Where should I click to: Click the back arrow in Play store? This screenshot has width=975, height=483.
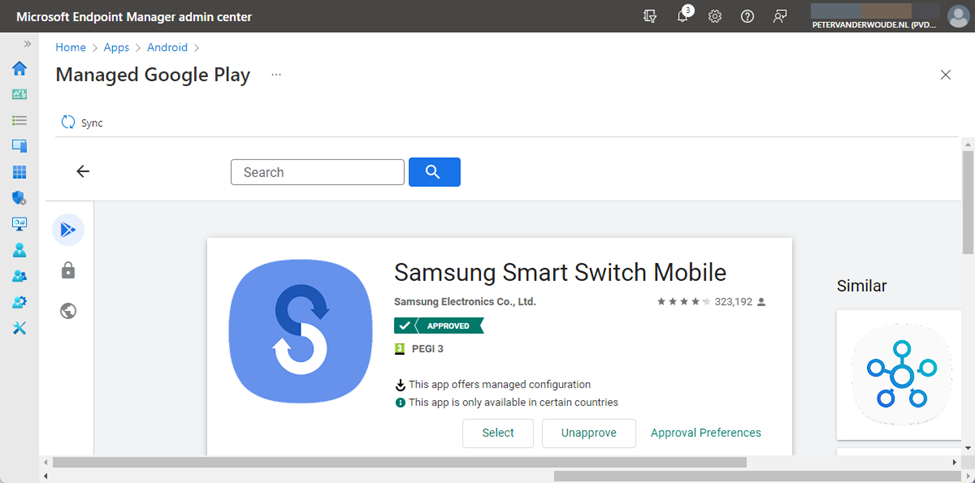[x=83, y=172]
